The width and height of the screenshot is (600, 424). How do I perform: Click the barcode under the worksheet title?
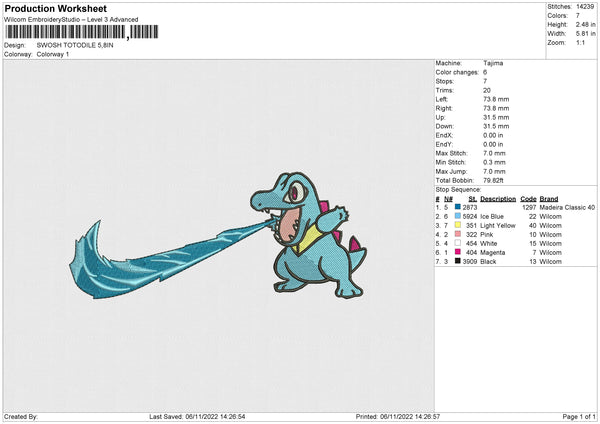coord(82,32)
